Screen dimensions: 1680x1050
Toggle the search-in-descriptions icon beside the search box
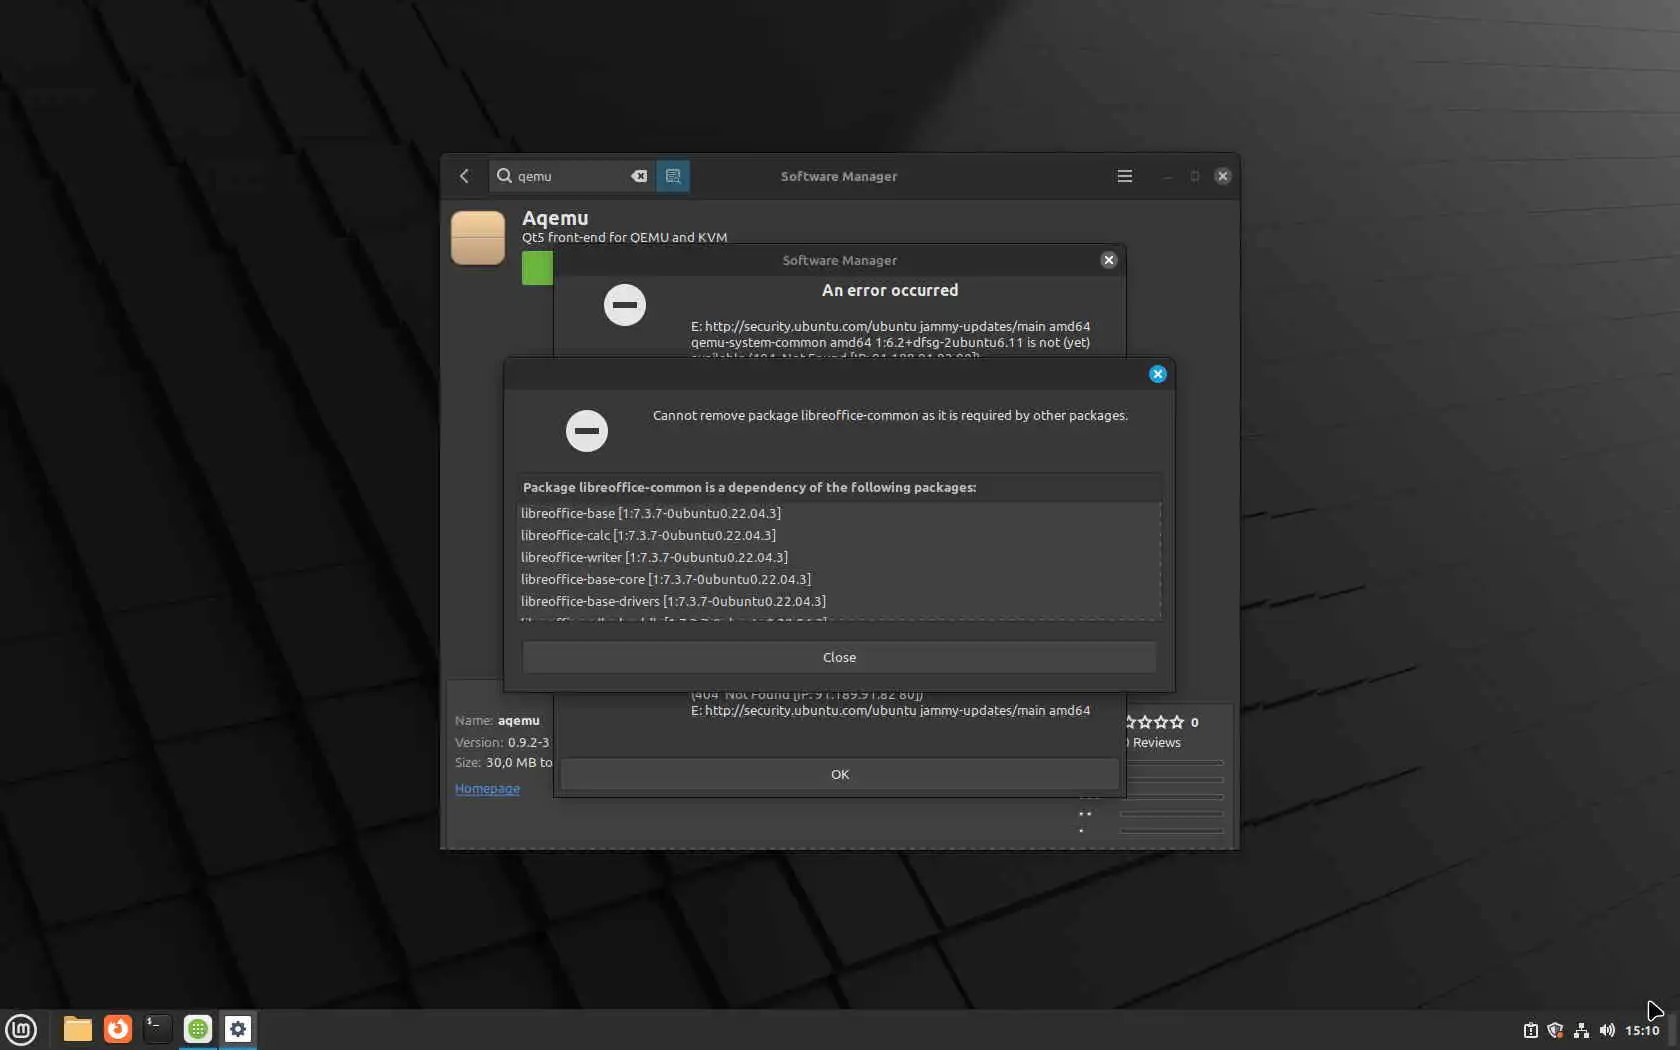pos(673,176)
